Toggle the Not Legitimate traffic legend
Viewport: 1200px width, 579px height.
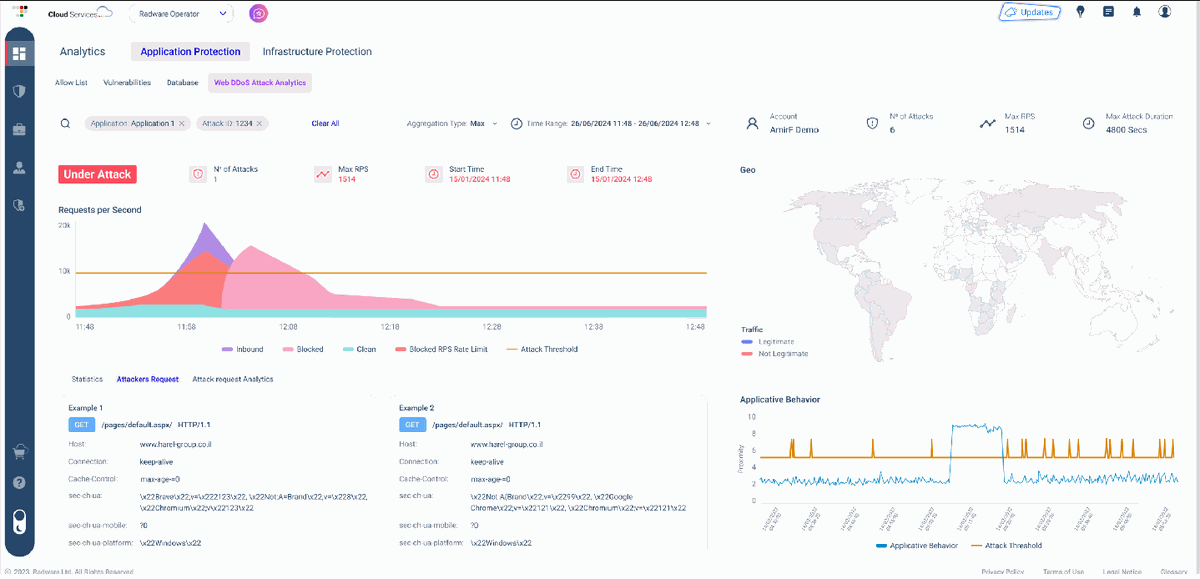[774, 354]
